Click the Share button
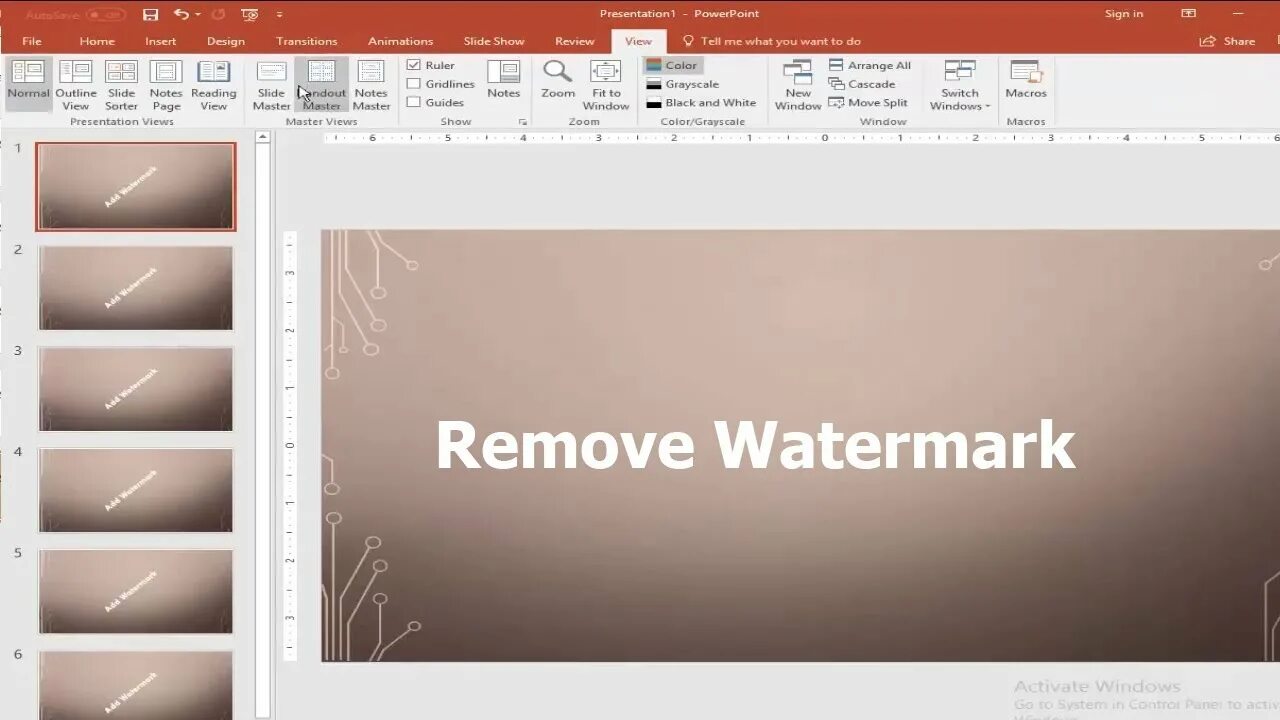Screen dimensions: 1280x720 tap(1228, 41)
